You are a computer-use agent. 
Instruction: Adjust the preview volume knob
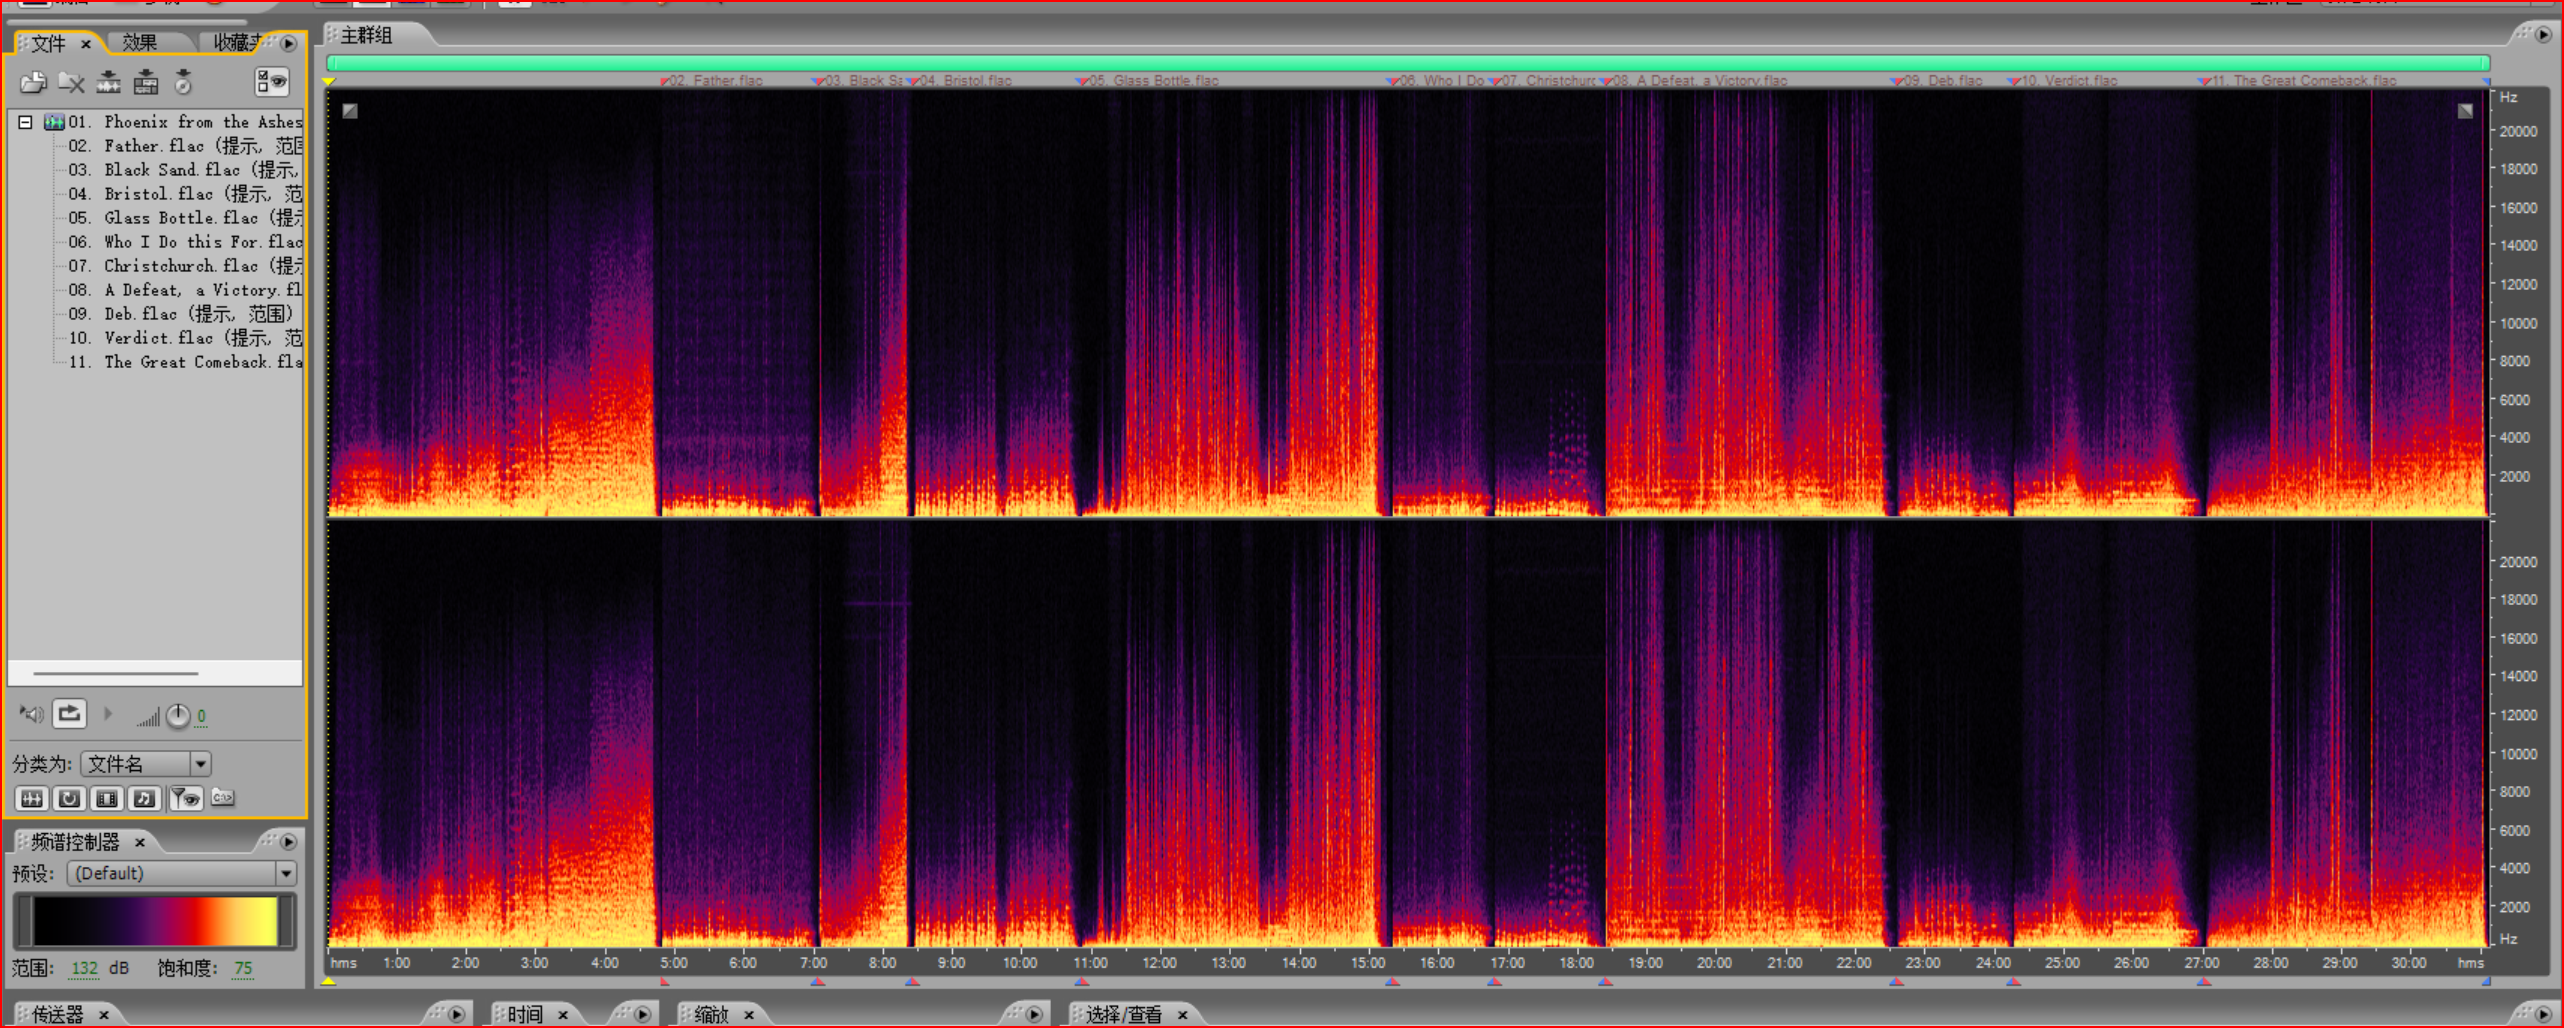[177, 716]
